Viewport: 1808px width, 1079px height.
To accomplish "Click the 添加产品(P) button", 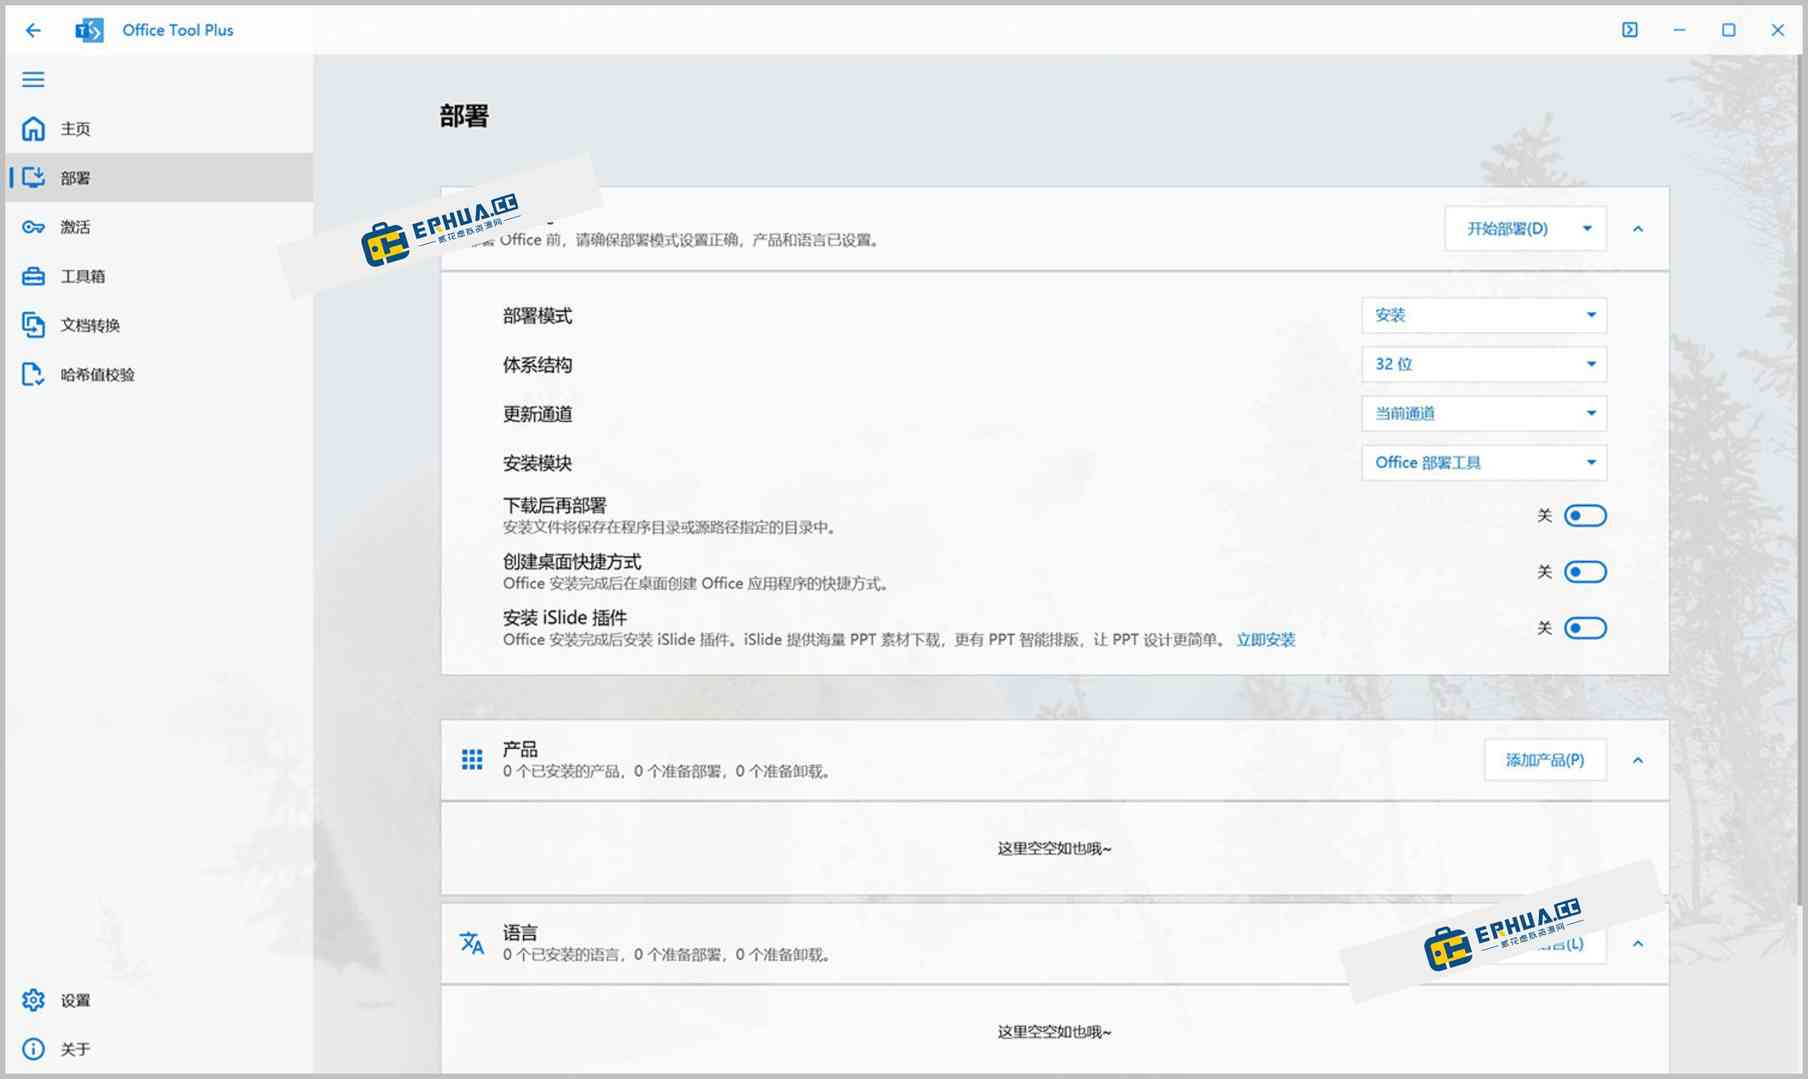I will [1544, 760].
